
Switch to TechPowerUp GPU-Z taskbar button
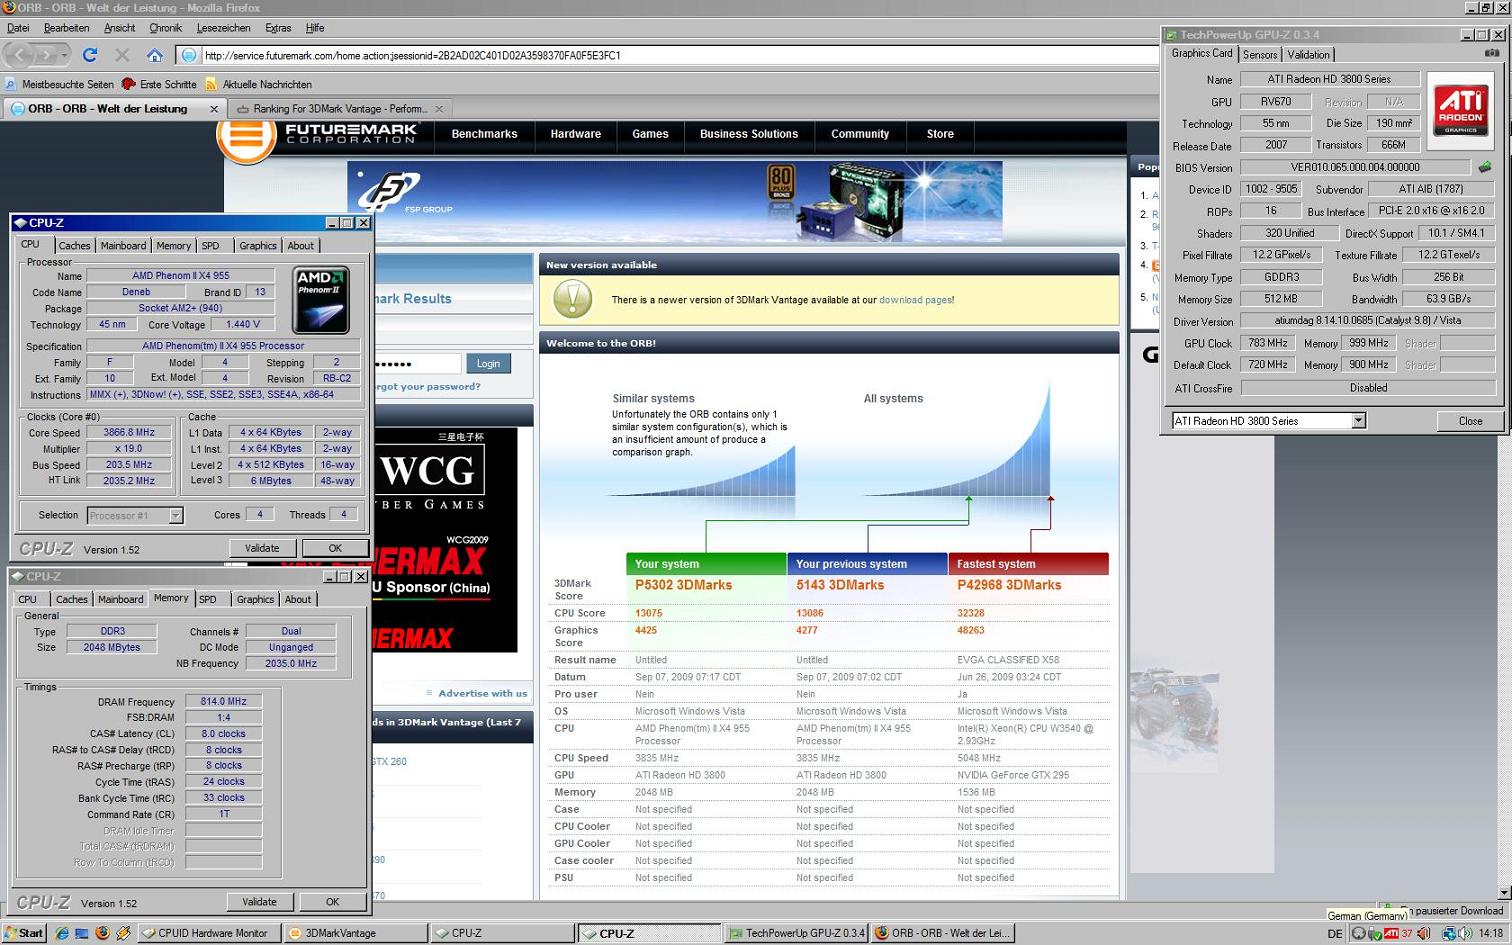click(796, 933)
